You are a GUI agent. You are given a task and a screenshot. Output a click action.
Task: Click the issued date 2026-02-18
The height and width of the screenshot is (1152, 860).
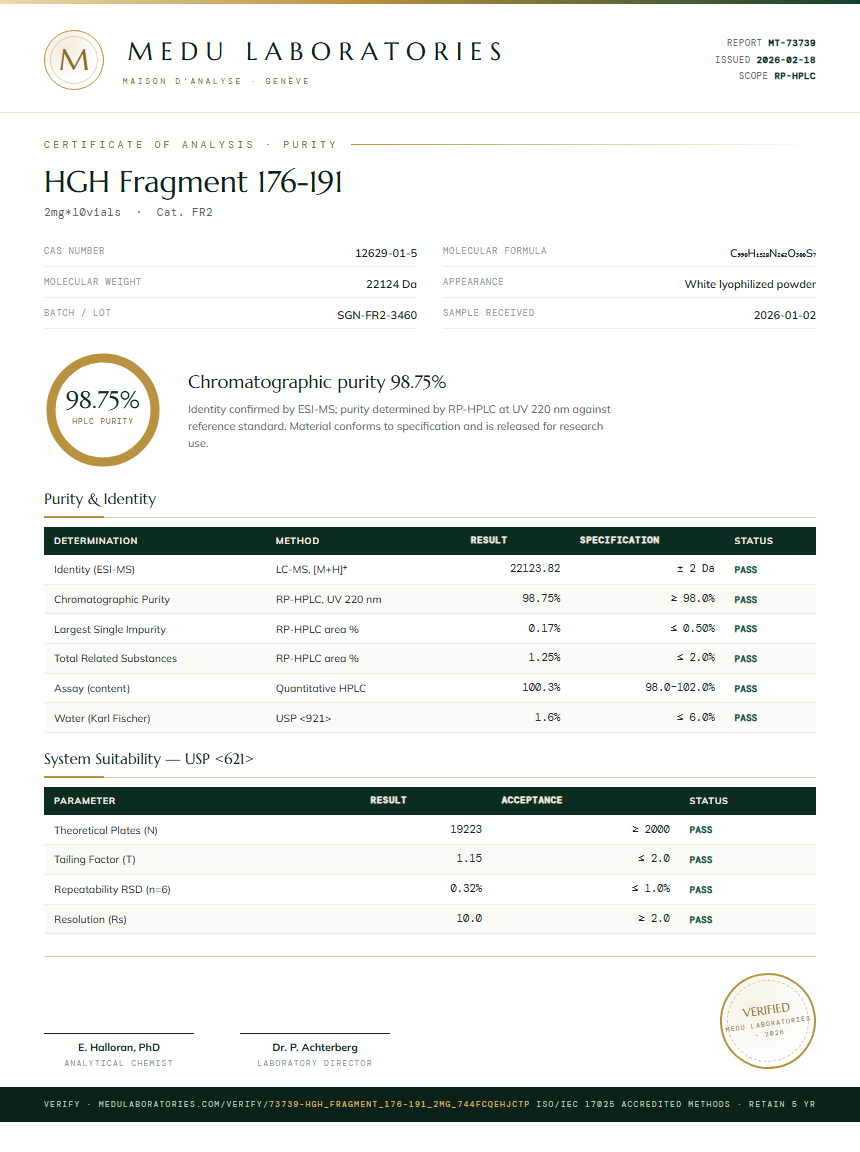point(786,60)
